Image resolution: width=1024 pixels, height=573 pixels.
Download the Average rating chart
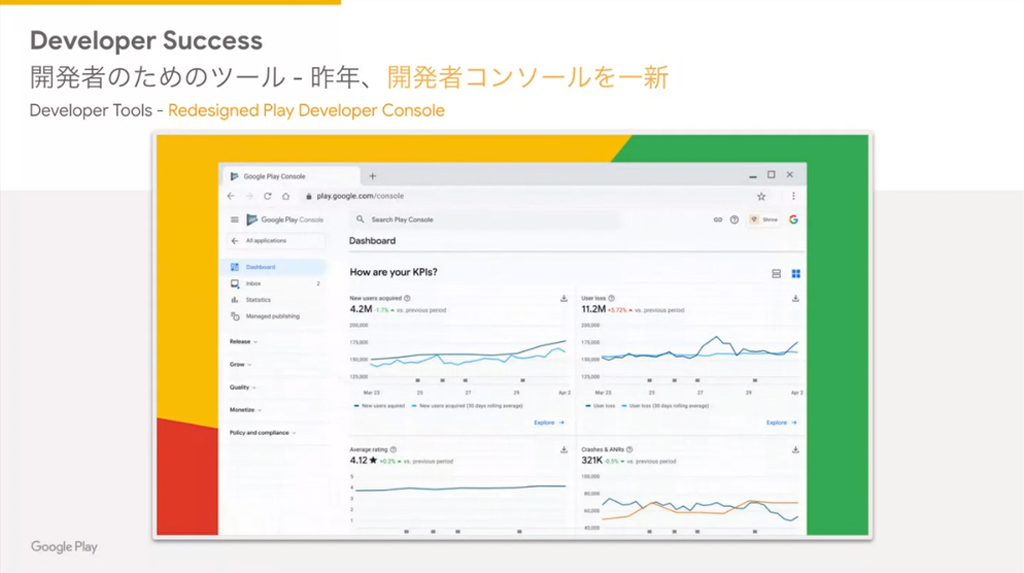tap(564, 450)
